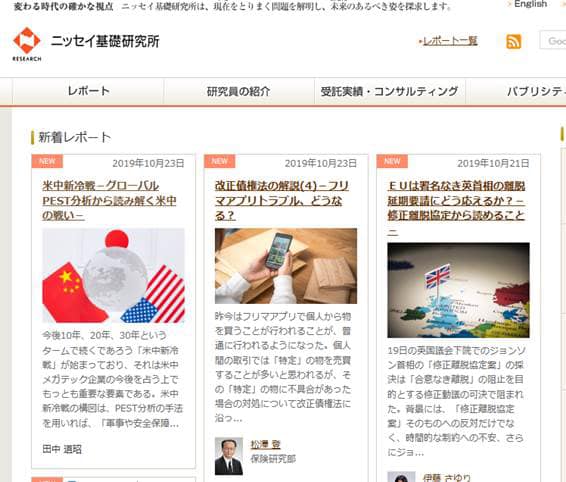Screen dimensions: 566x482
Task: Open the EU Brexit extension report title
Action: (x=456, y=208)
